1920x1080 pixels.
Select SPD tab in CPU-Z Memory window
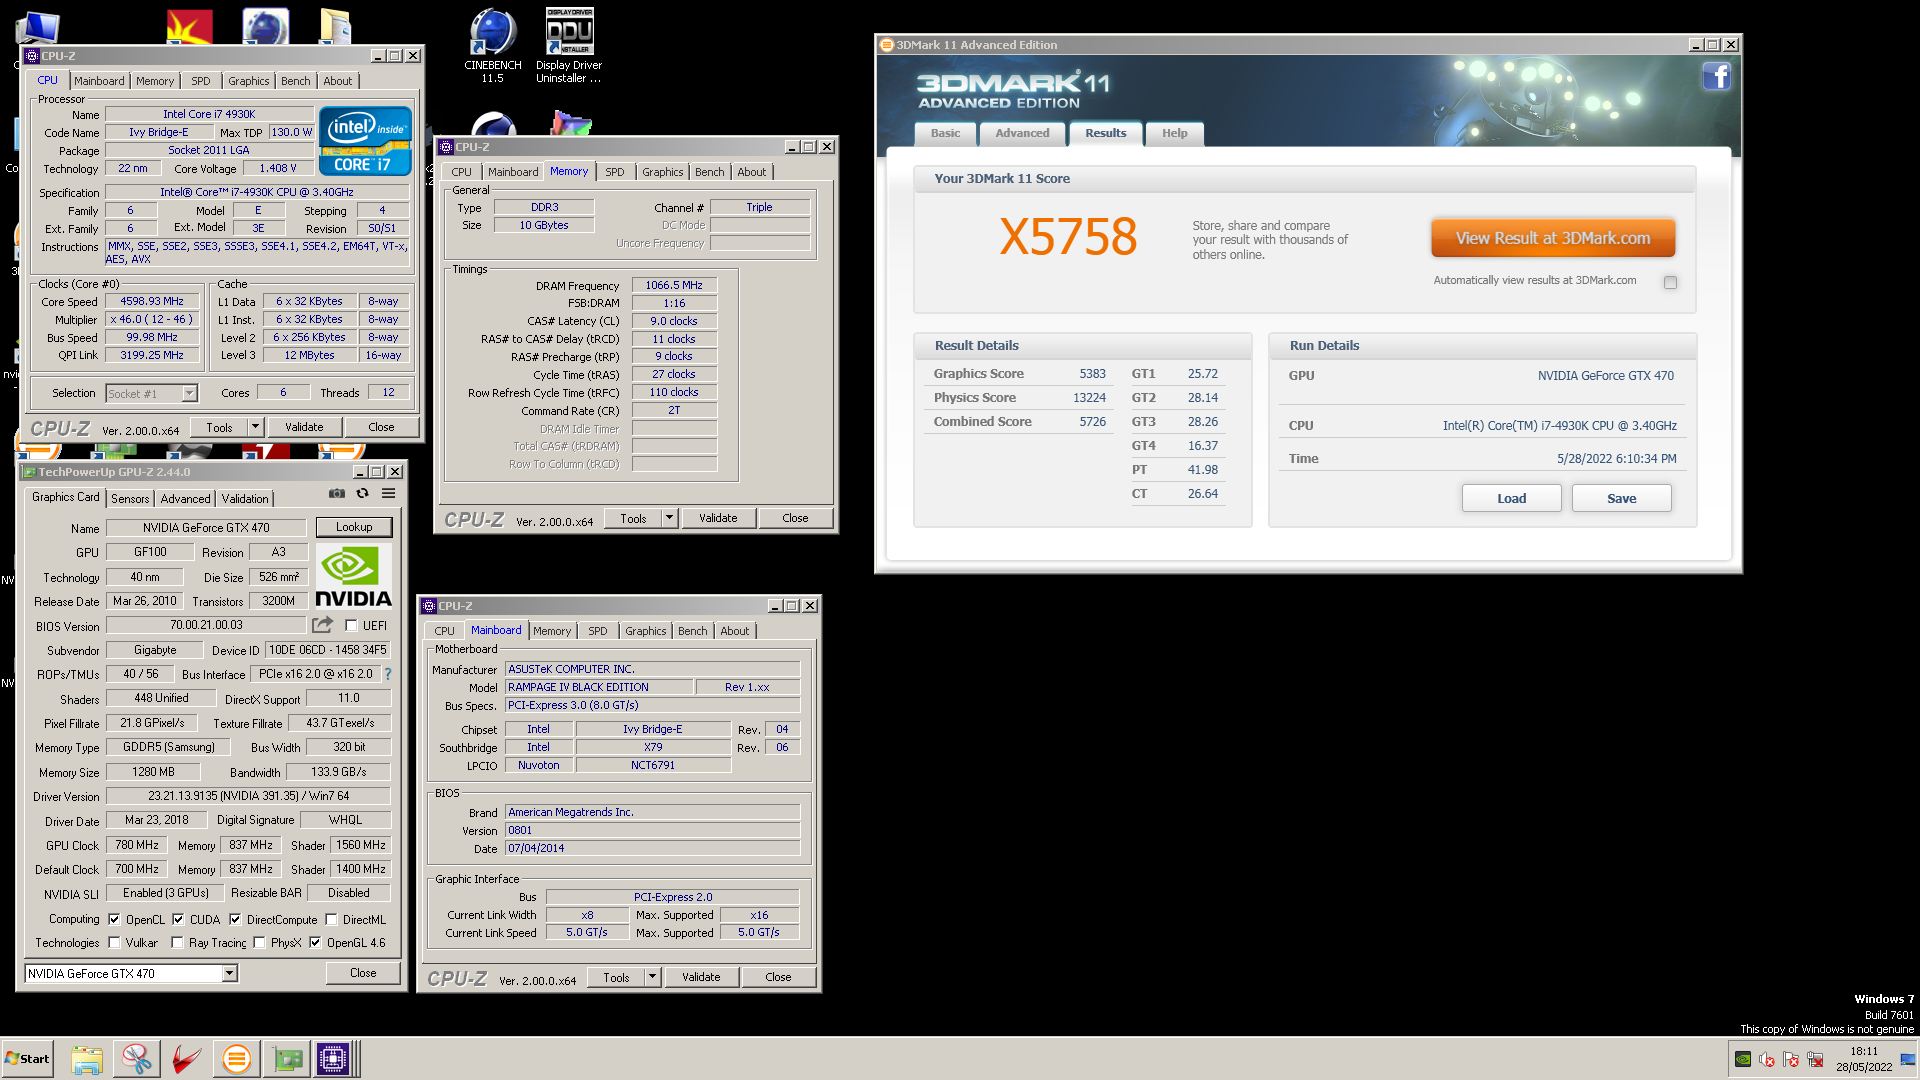tap(614, 172)
